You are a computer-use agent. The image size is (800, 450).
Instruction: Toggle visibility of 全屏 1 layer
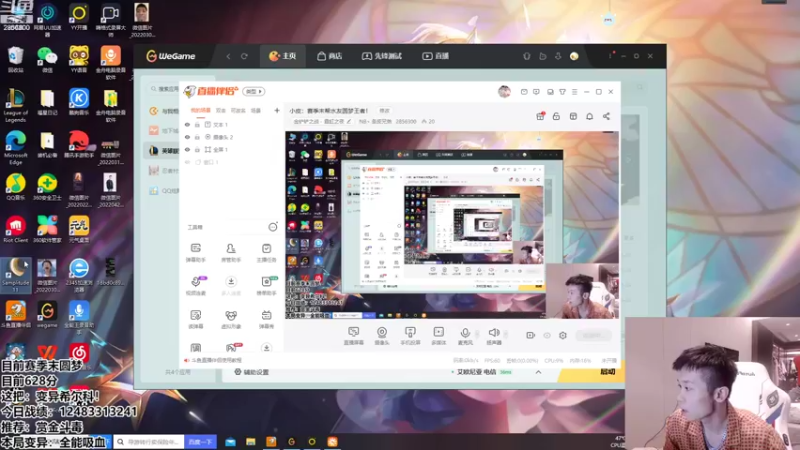(187, 149)
